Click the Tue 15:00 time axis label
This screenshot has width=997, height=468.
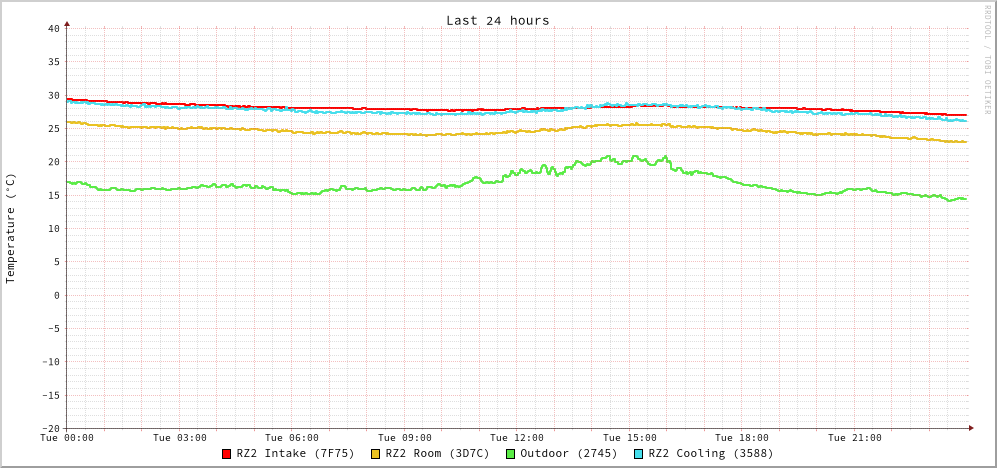click(x=629, y=438)
